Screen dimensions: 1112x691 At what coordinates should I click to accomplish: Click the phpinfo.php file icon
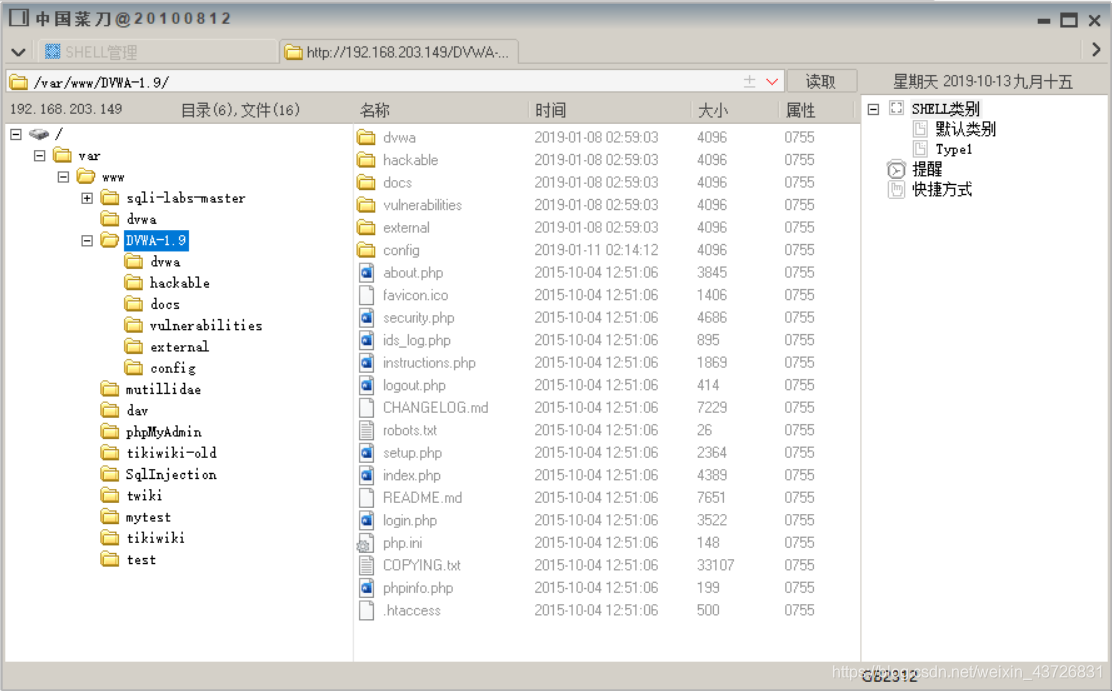tap(367, 588)
